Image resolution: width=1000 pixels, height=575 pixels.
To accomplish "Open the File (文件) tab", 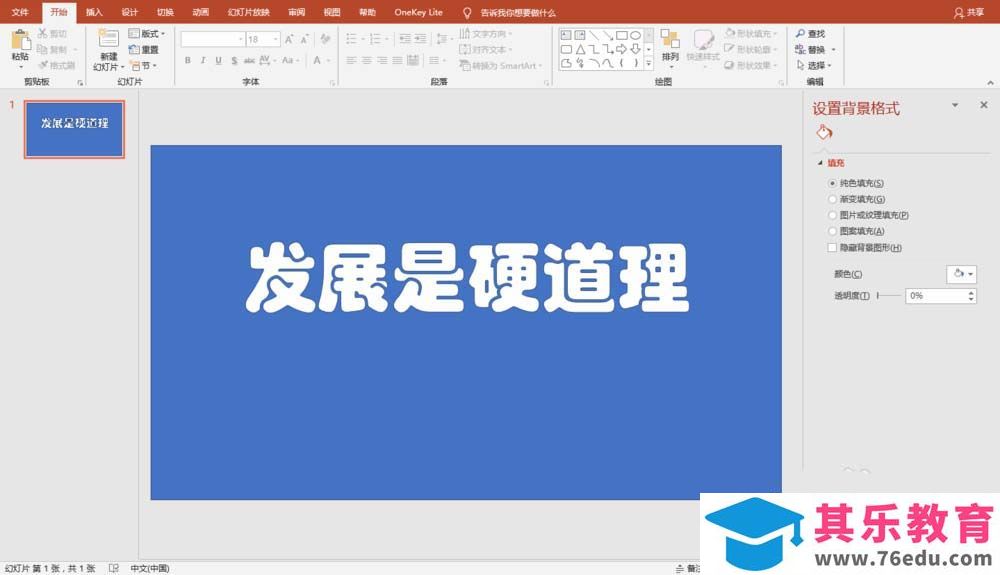I will 20,12.
